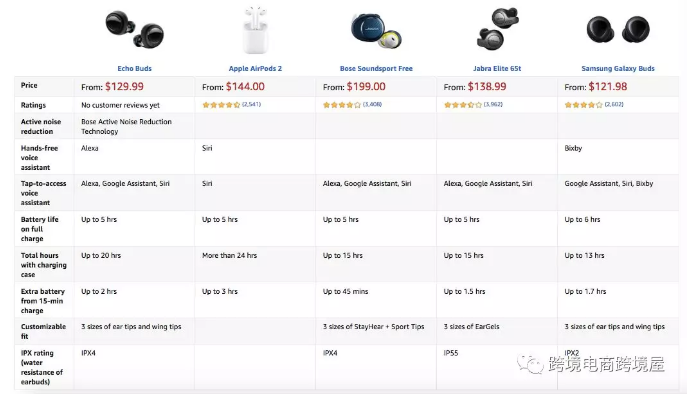
Task: Click the Samsung Galaxy Buds star rating
Action: (x=583, y=105)
